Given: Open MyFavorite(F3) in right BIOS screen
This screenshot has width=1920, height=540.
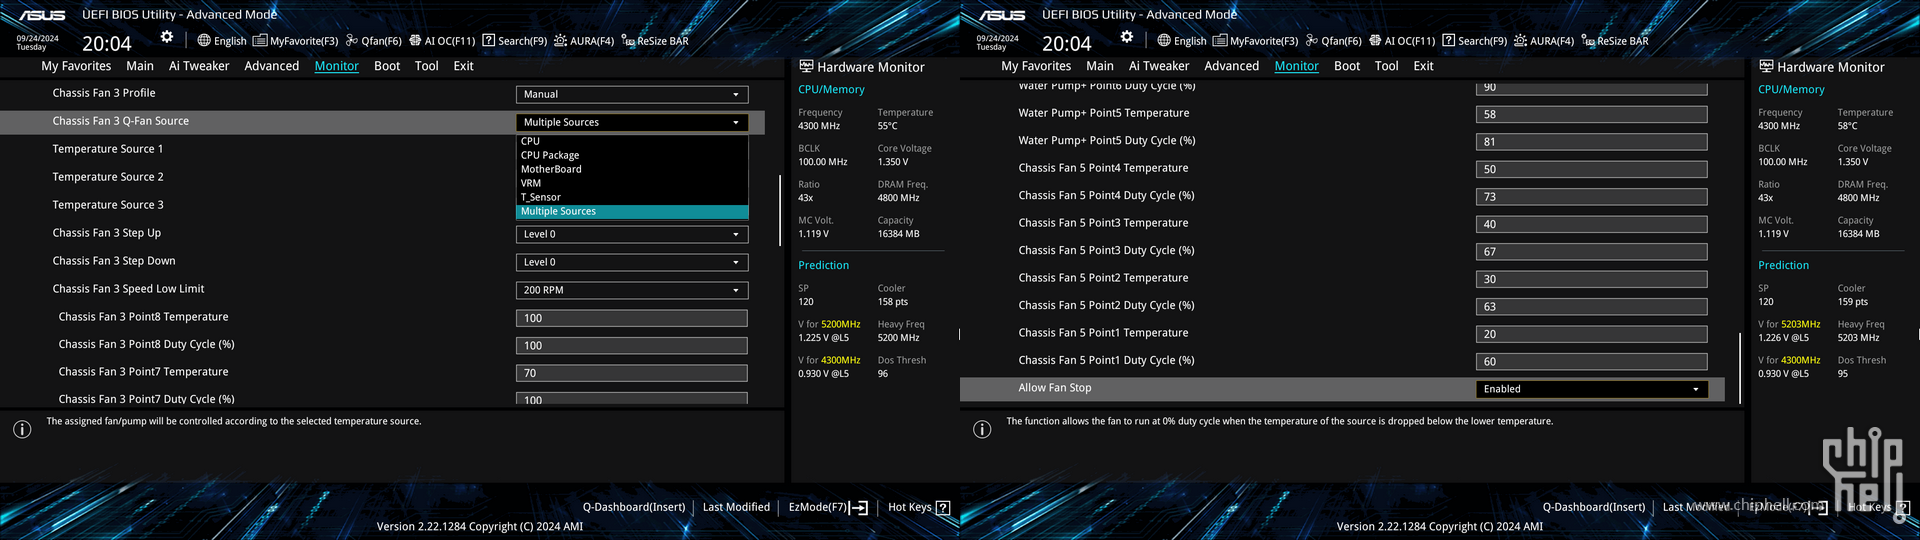Looking at the screenshot, I should (x=1255, y=41).
